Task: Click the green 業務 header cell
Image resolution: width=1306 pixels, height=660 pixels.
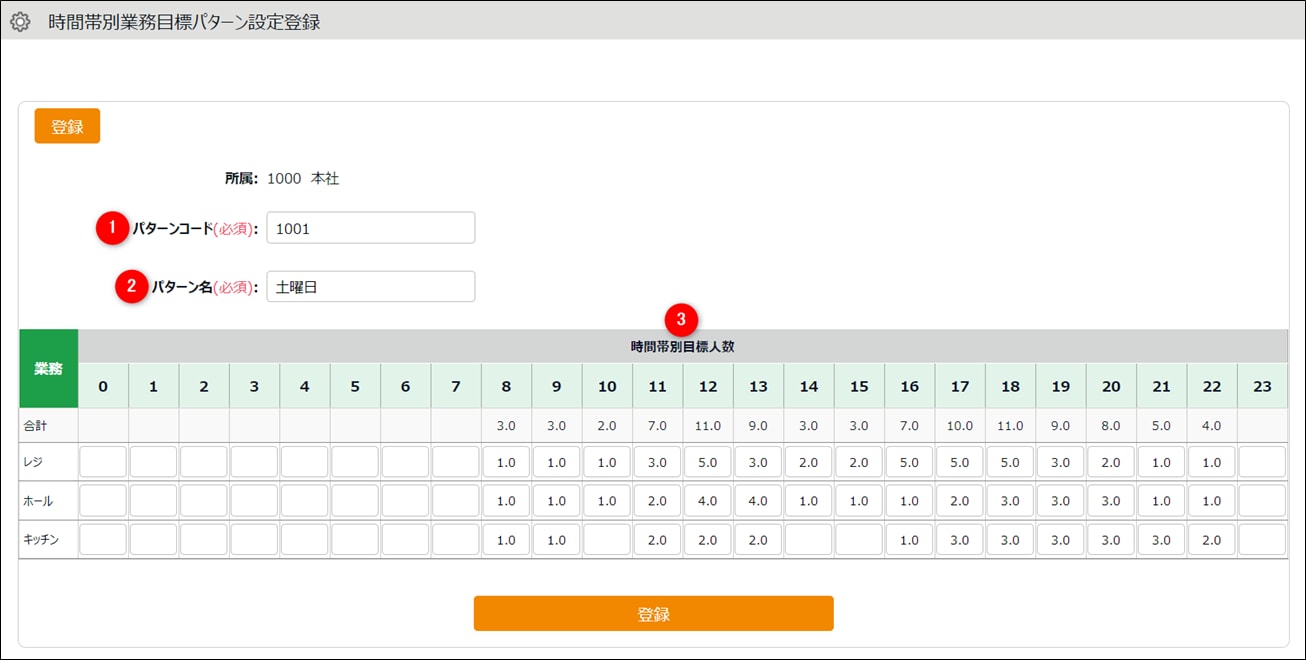Action: (48, 368)
